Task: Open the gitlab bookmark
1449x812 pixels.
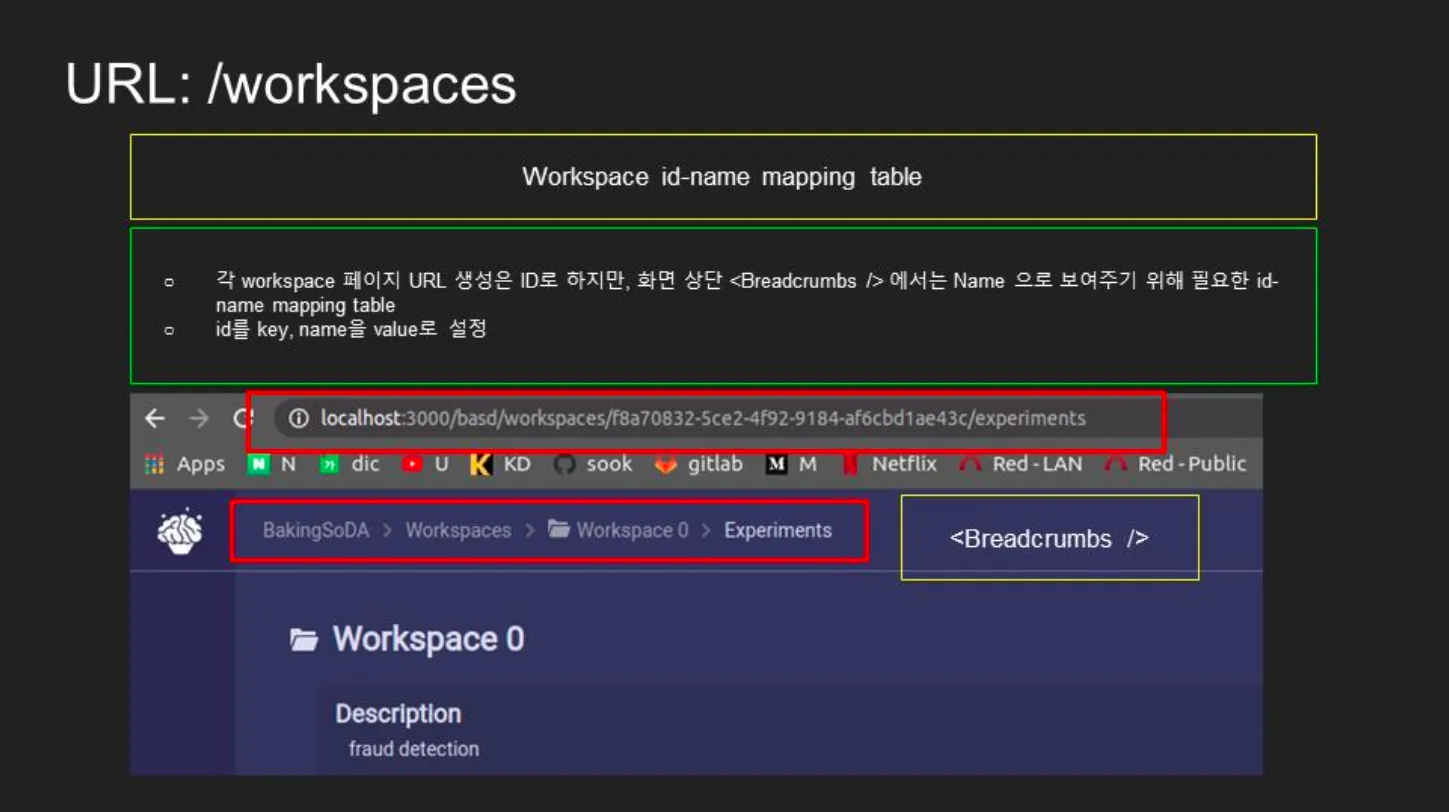Action: pyautogui.click(x=699, y=464)
